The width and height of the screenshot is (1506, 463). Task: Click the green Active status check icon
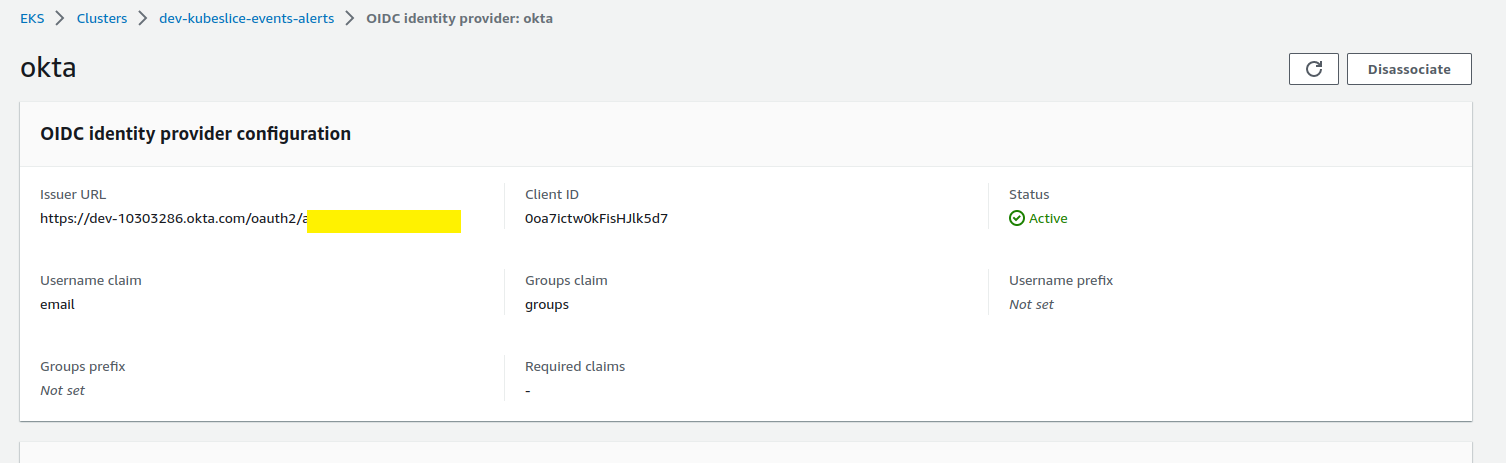click(x=1017, y=218)
